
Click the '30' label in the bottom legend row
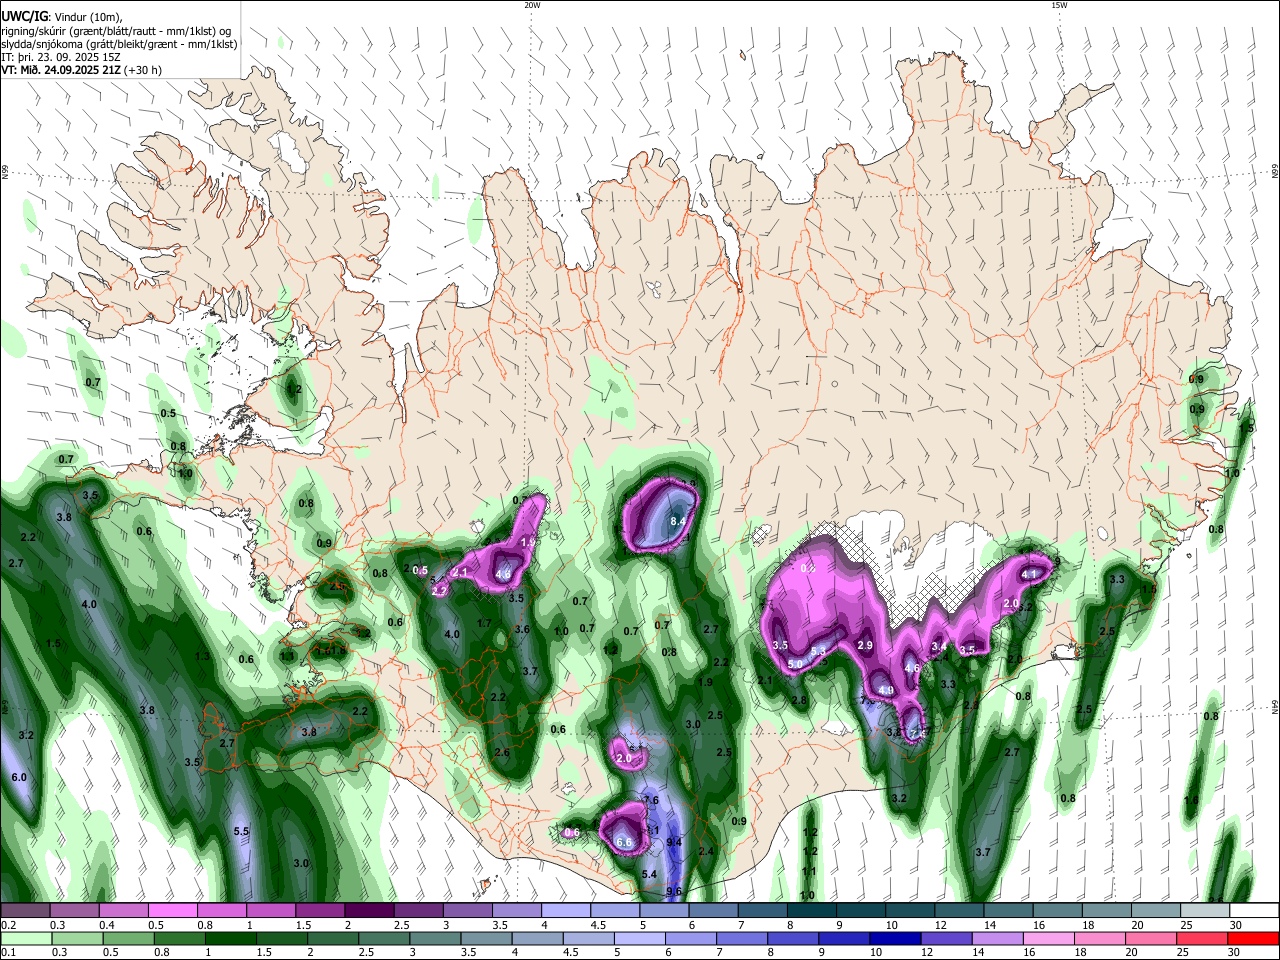click(1236, 952)
